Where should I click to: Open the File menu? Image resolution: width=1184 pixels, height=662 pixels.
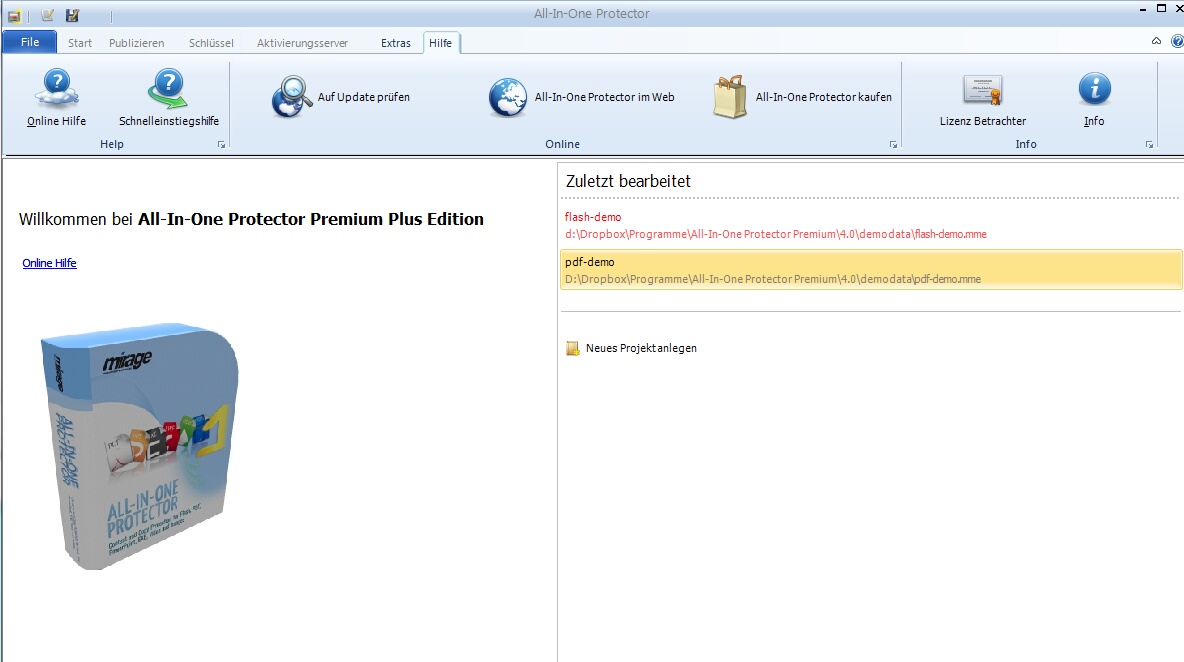click(30, 42)
